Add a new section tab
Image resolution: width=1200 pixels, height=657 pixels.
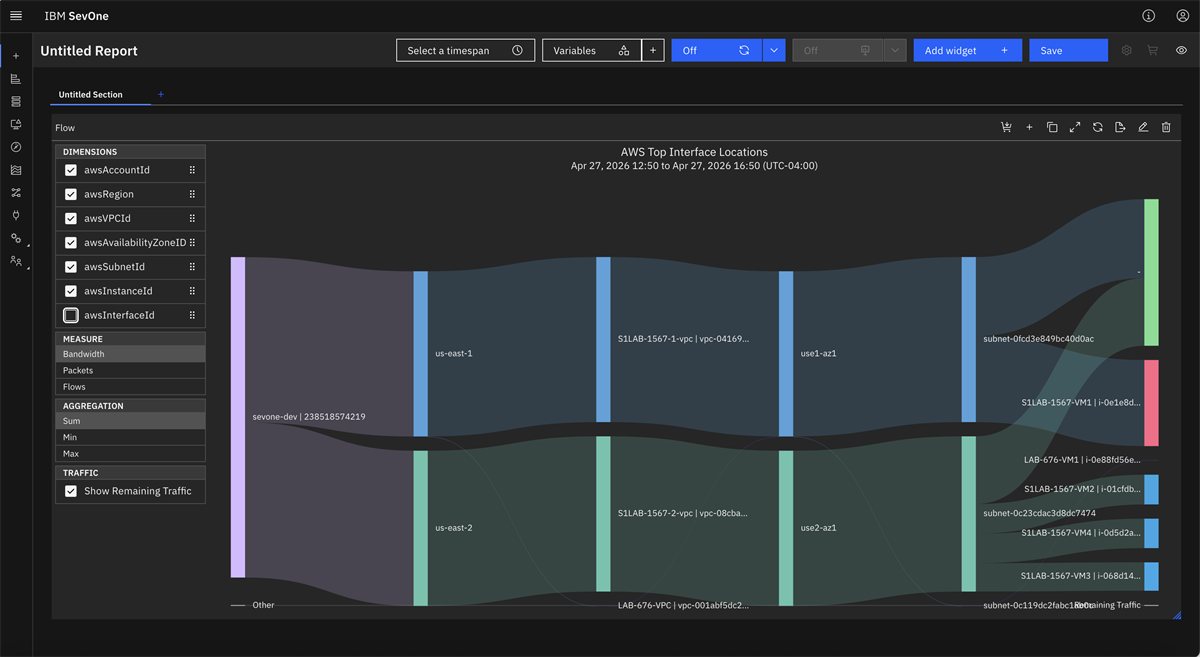tap(161, 95)
